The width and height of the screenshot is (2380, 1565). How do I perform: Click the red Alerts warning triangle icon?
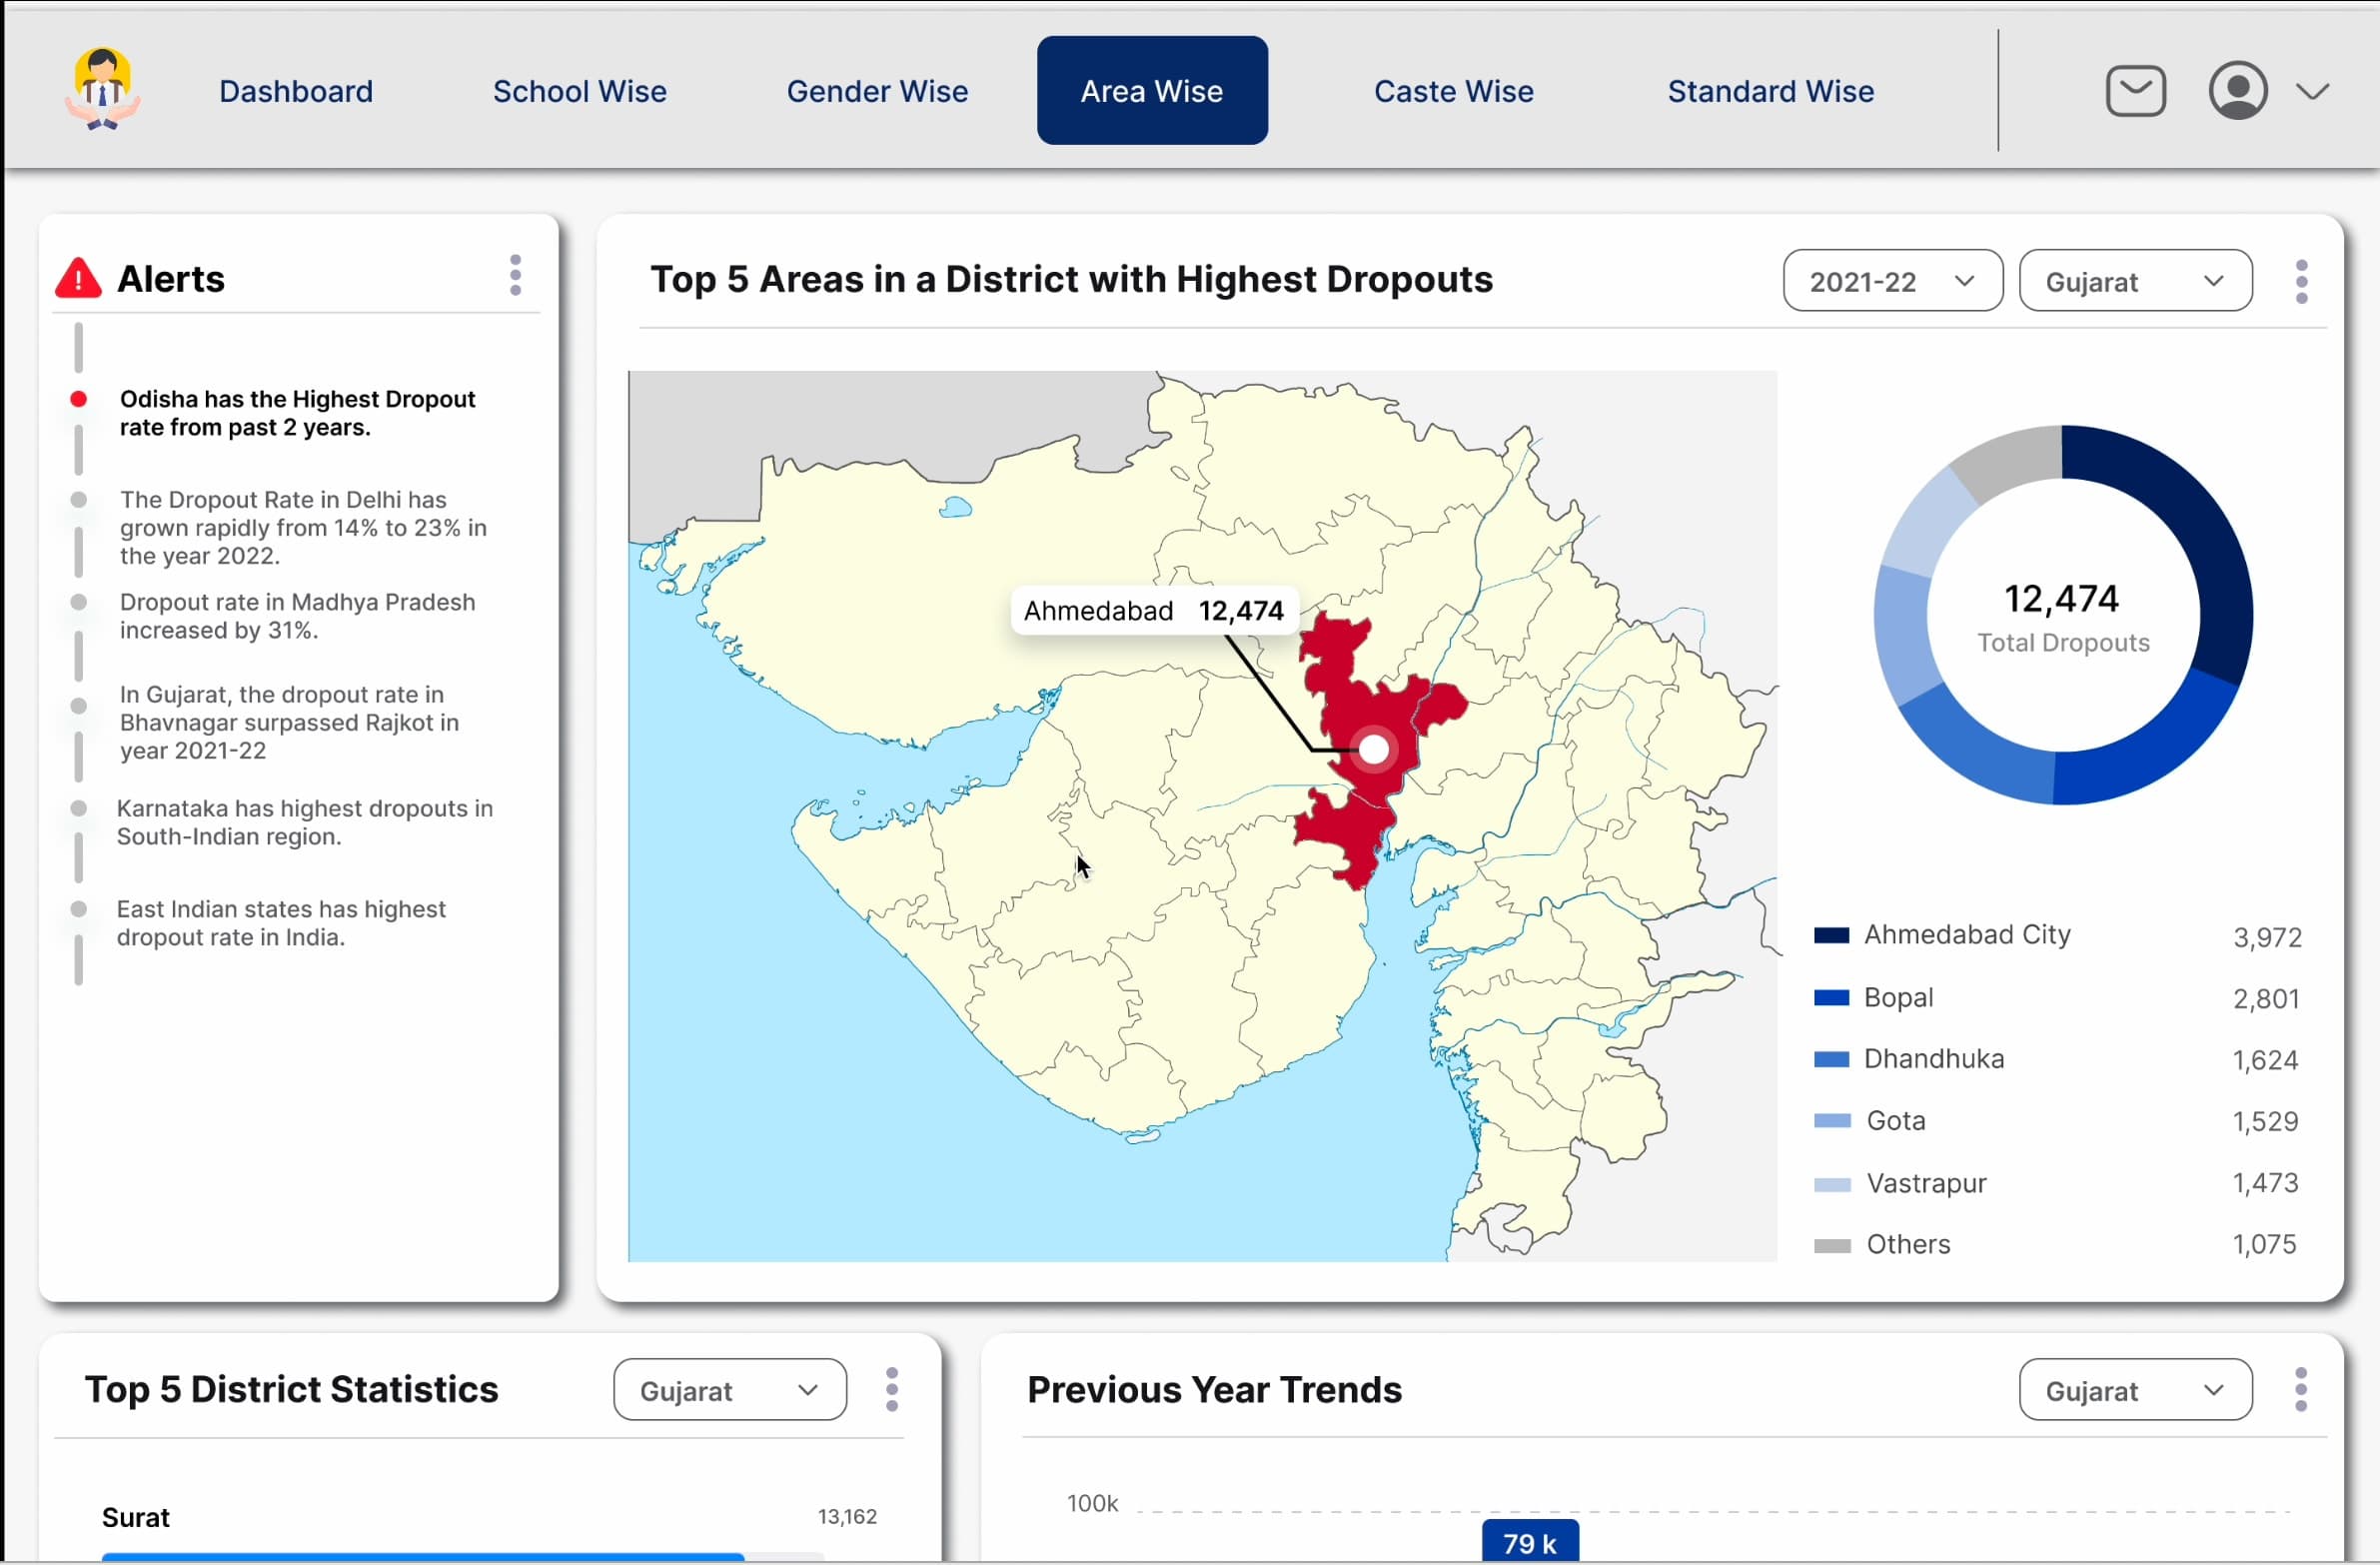[78, 278]
